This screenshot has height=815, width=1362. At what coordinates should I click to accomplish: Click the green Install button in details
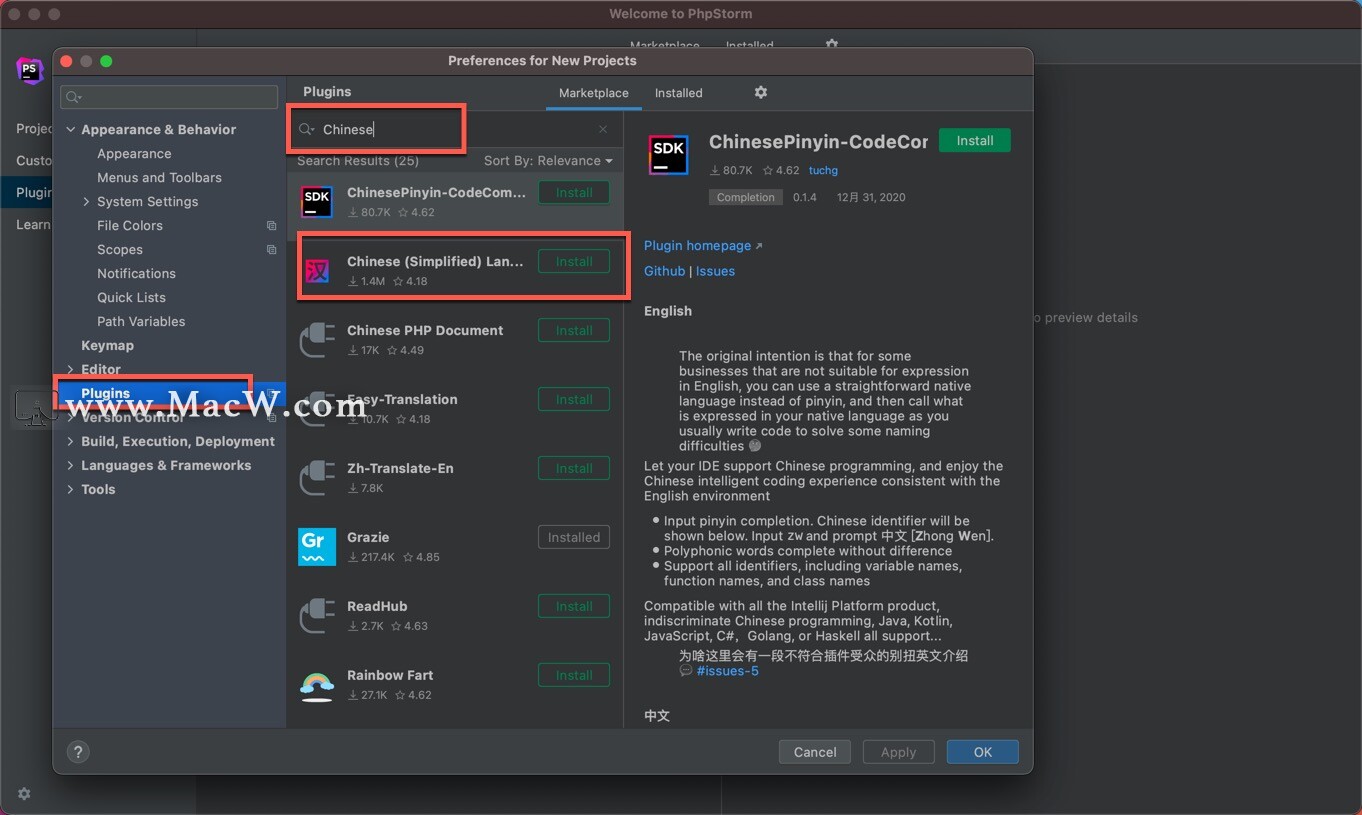click(x=975, y=141)
